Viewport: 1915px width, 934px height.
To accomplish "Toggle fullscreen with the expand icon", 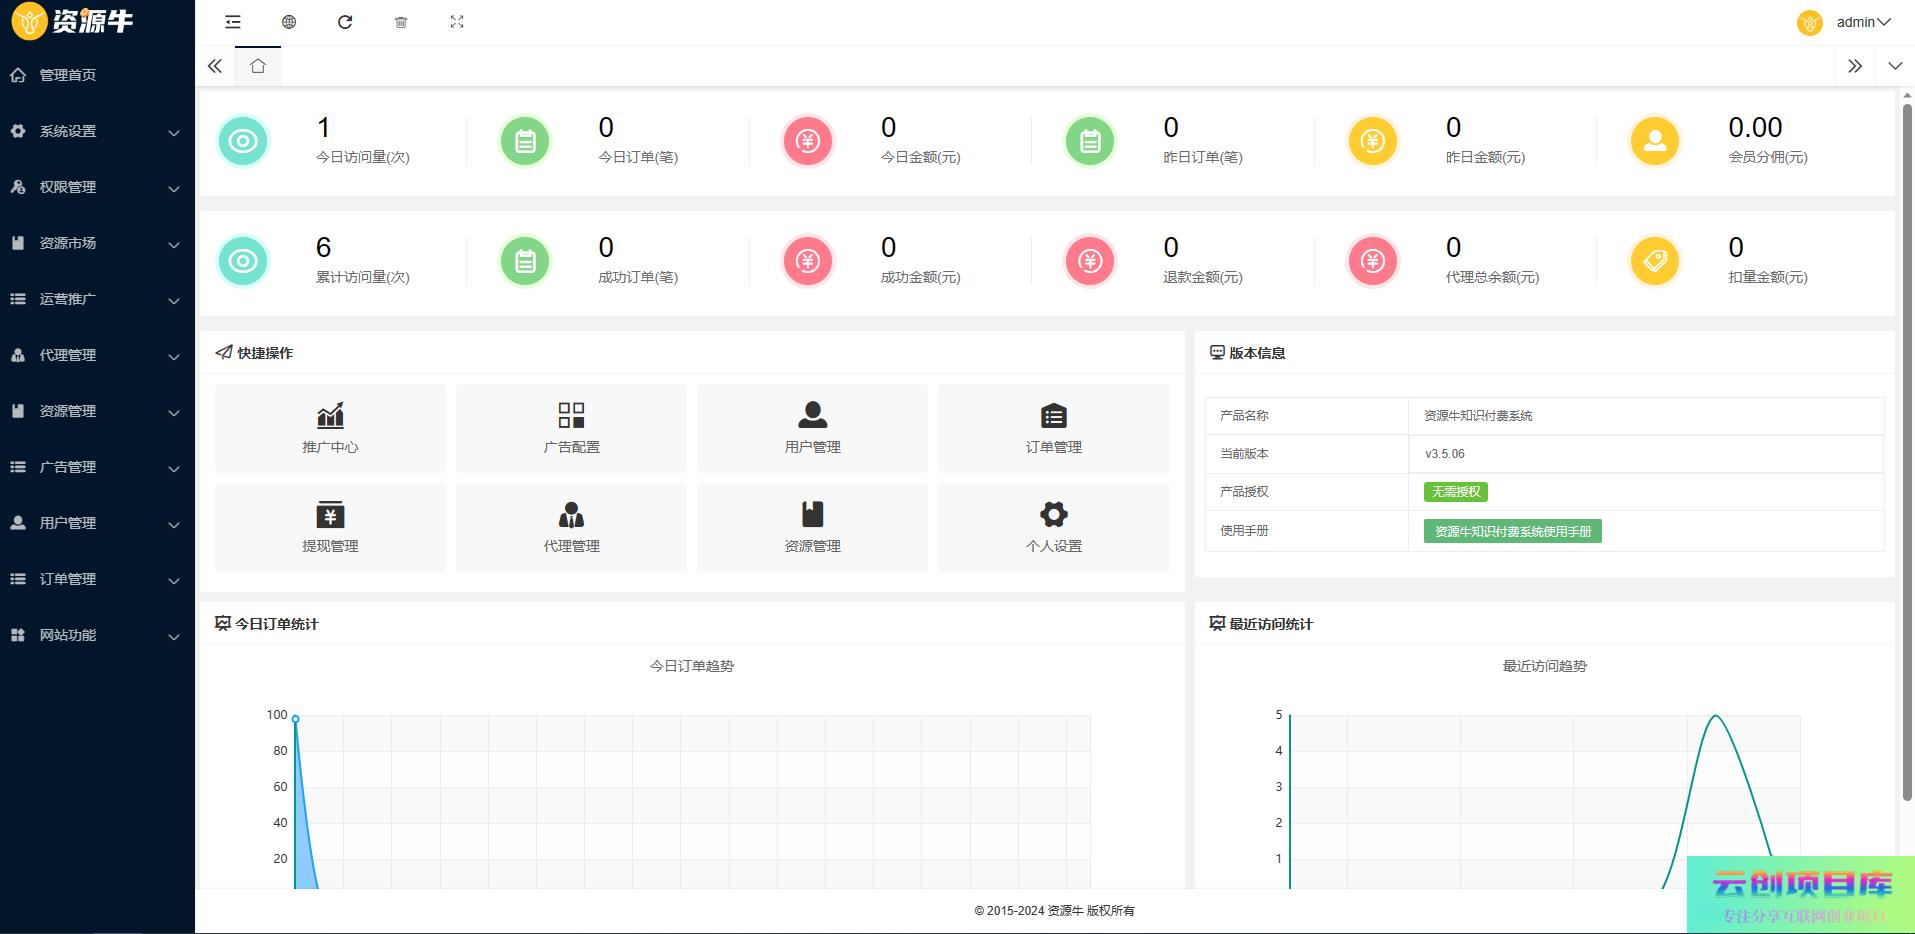I will 457,22.
